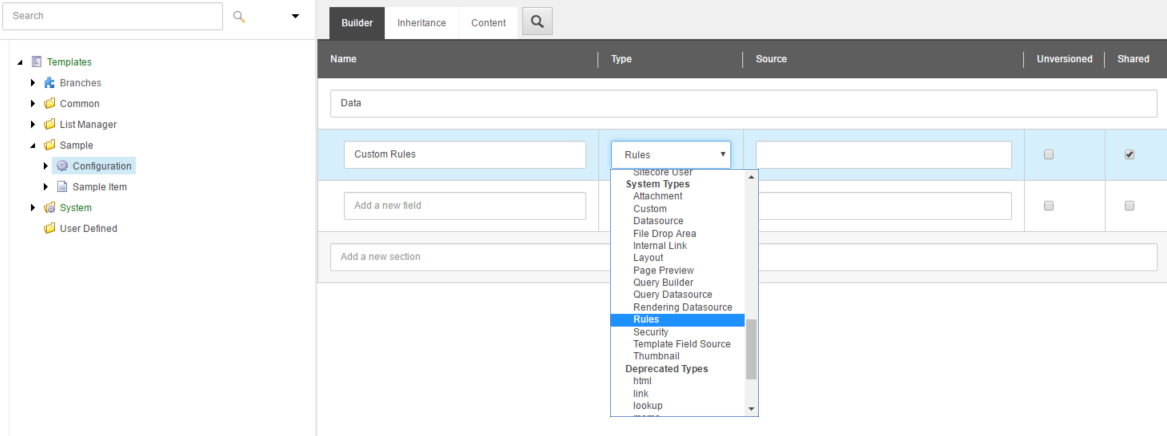Screen dimensions: 1167x436
Task: Click the type list scroll up arrow
Action: (x=751, y=177)
